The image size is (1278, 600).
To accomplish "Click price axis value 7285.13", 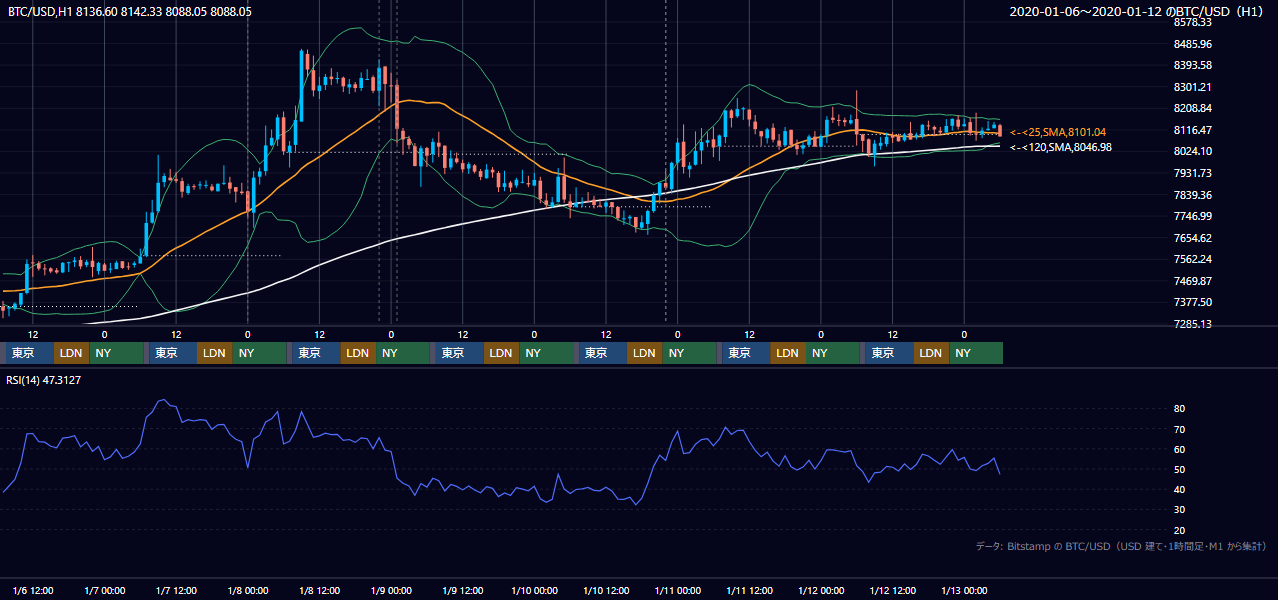I will 1192,324.
